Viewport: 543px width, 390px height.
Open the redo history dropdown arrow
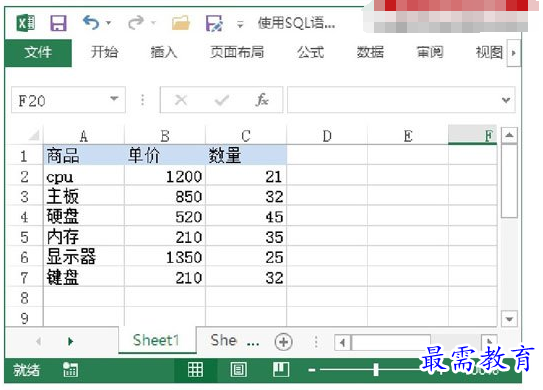point(153,23)
